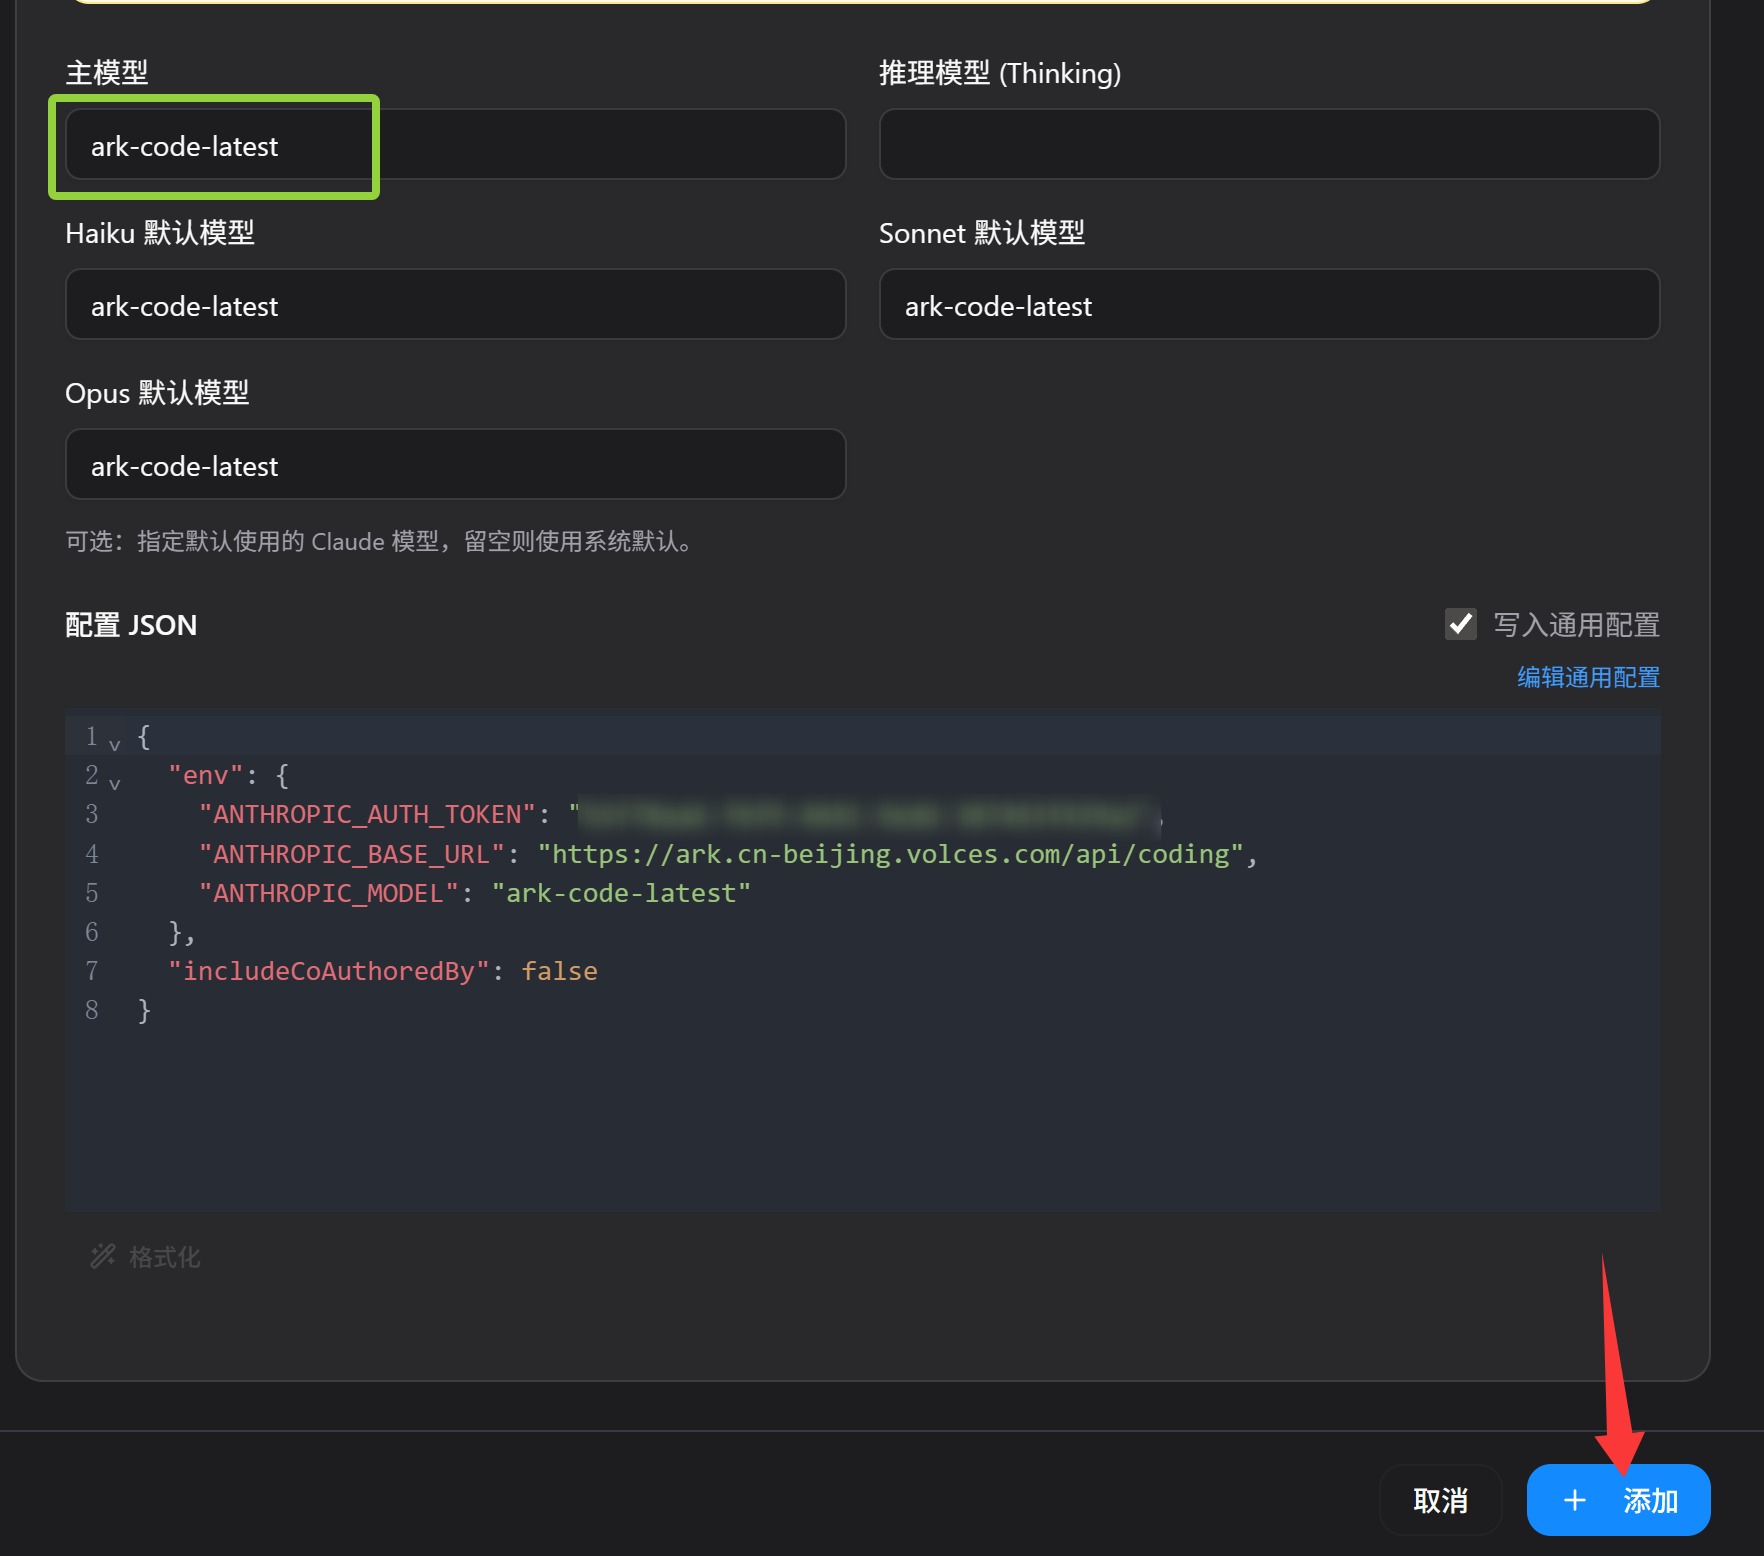Collapse the root JSON object on line 1
Screen dimensions: 1764x1556
pyautogui.click(x=114, y=742)
